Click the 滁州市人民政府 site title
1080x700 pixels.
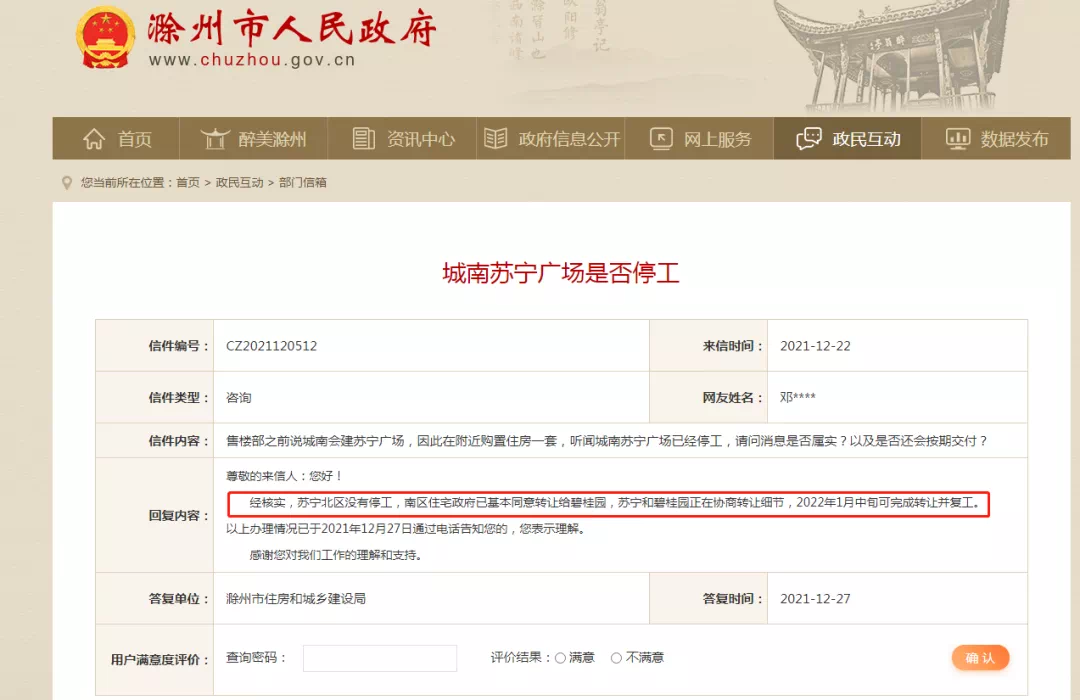click(292, 28)
